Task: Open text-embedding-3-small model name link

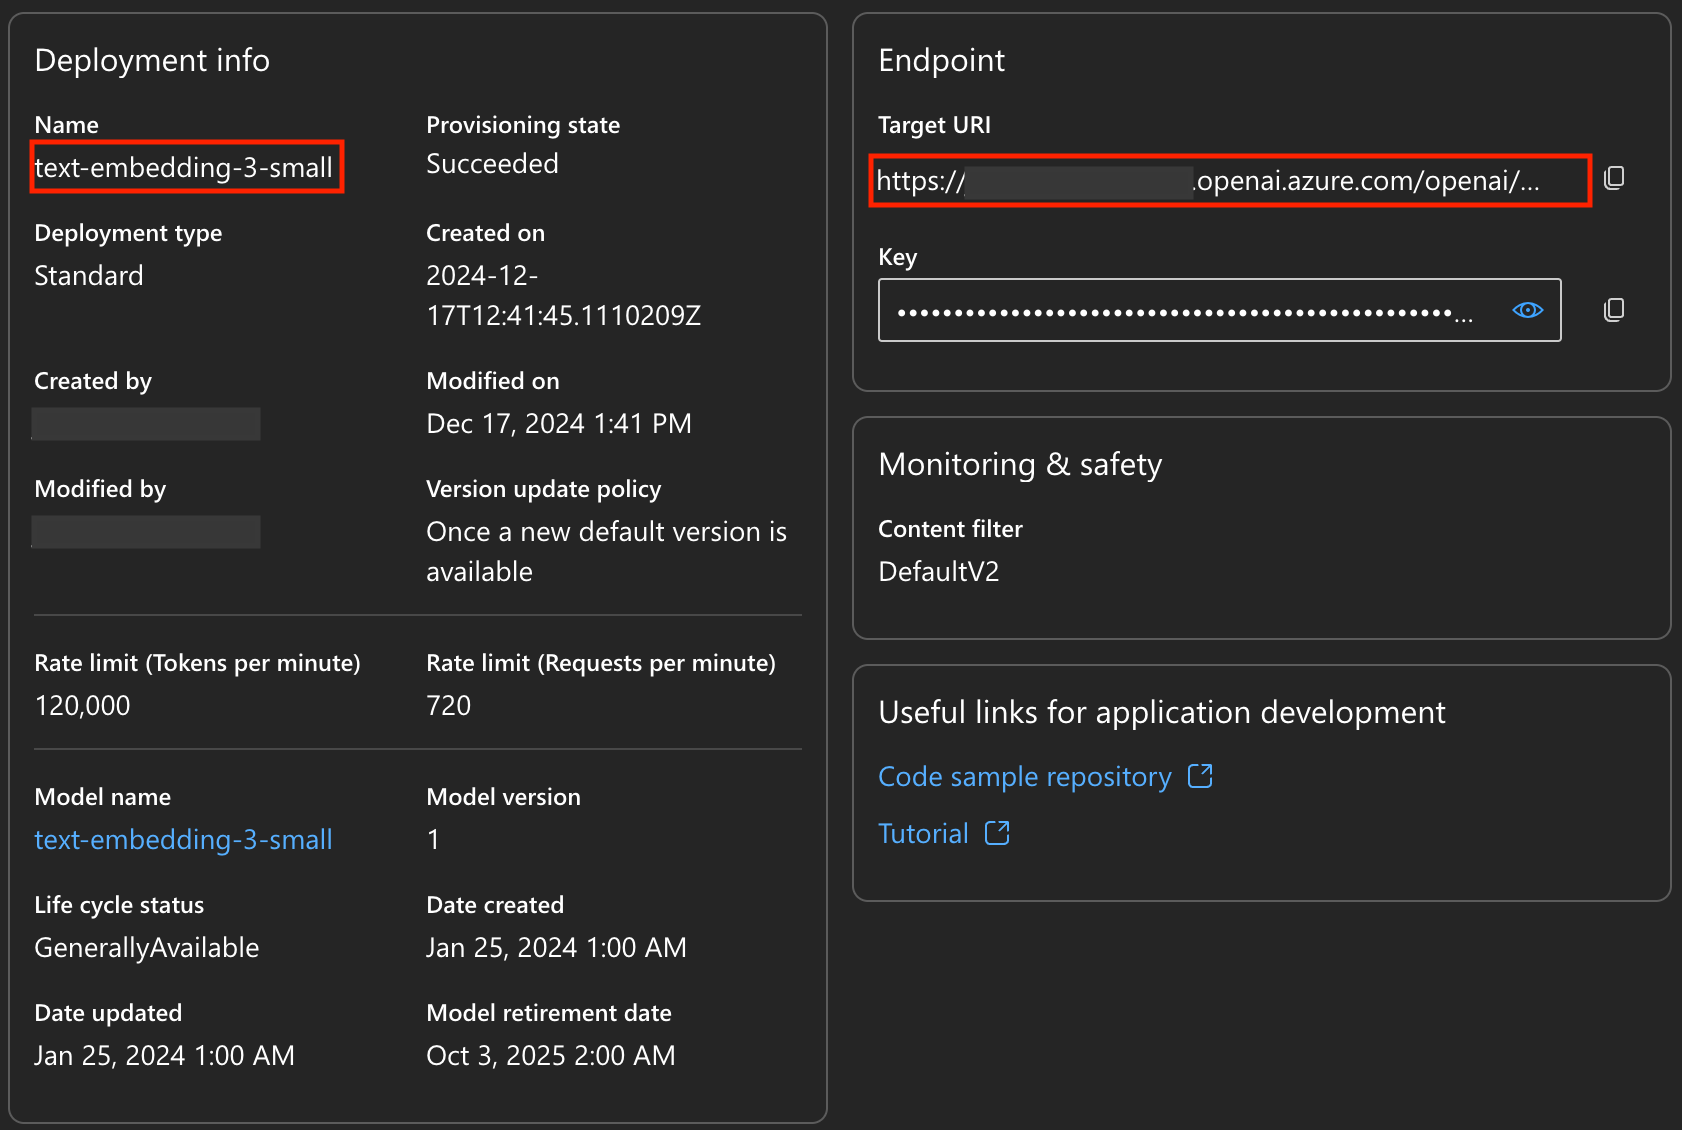Action: [183, 840]
